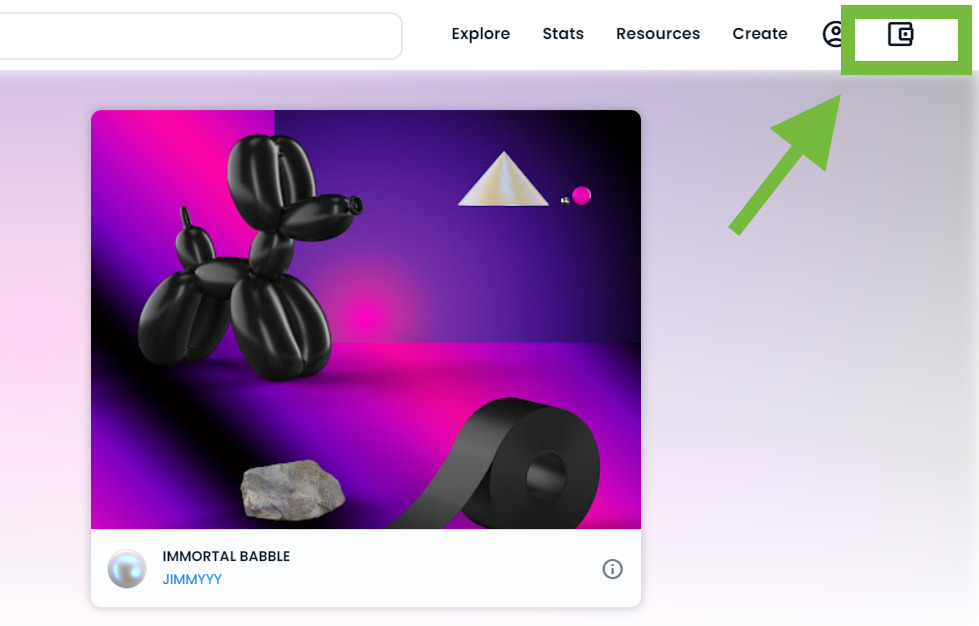This screenshot has width=979, height=626.
Task: Click the tiny chrome ball beside pink sphere
Action: tap(565, 200)
